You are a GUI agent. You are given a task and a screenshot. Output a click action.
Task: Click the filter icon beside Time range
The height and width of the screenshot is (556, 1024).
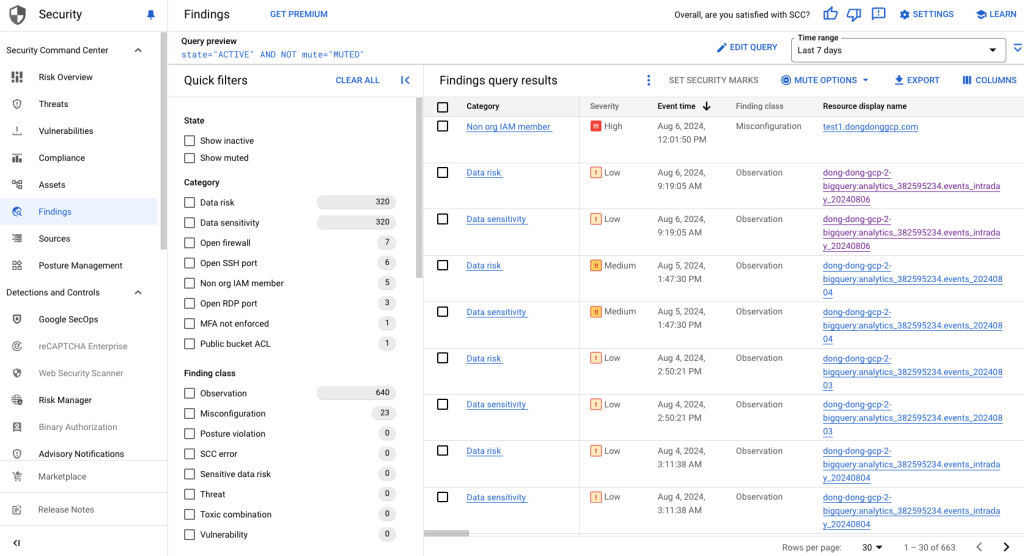1017,48
